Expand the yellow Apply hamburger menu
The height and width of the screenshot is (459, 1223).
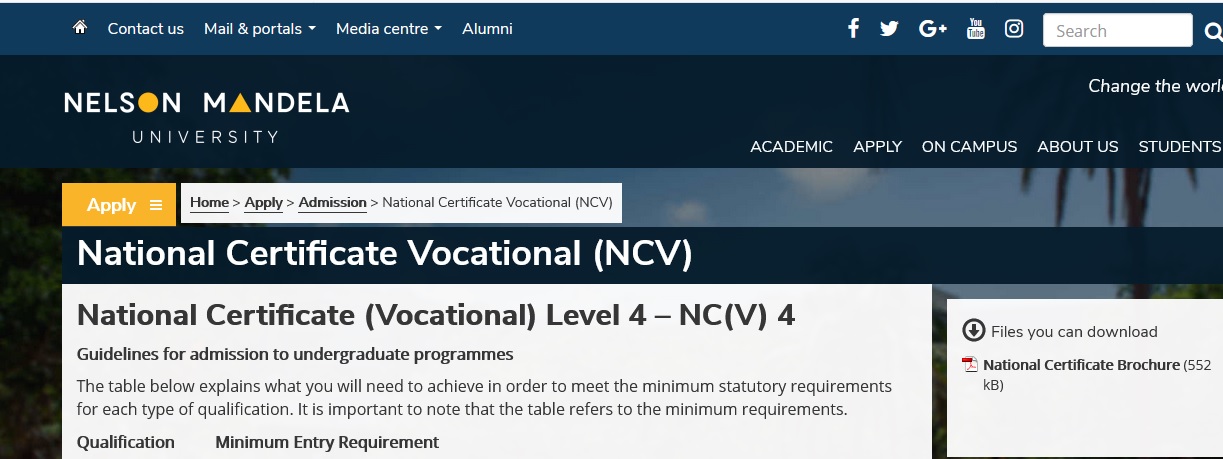coord(119,205)
